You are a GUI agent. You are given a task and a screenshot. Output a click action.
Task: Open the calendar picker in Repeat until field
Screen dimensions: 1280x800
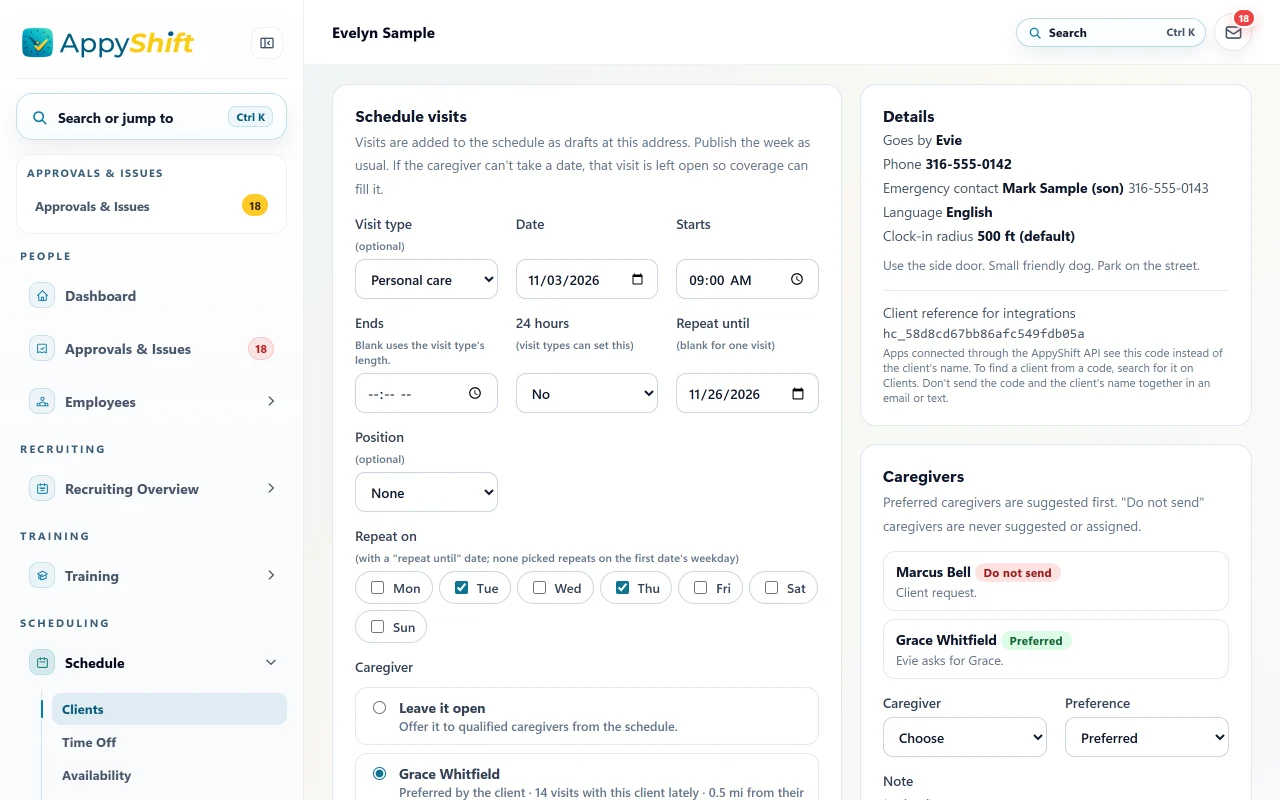pyautogui.click(x=798, y=394)
